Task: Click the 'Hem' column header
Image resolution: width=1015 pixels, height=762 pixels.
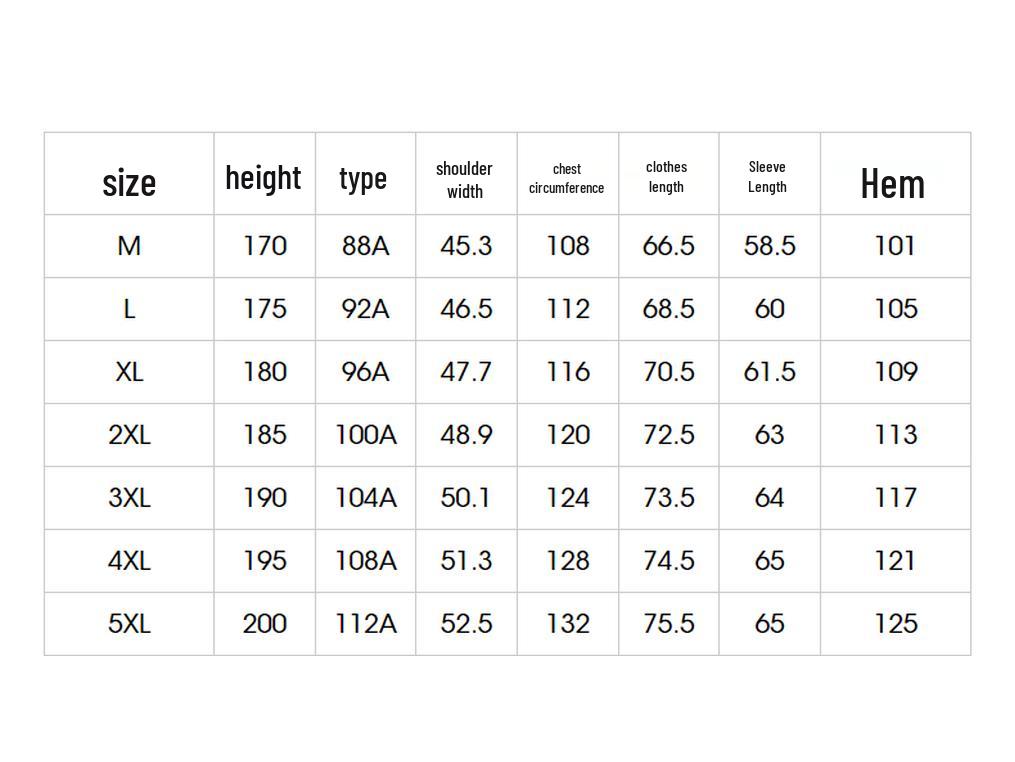Action: [x=893, y=184]
